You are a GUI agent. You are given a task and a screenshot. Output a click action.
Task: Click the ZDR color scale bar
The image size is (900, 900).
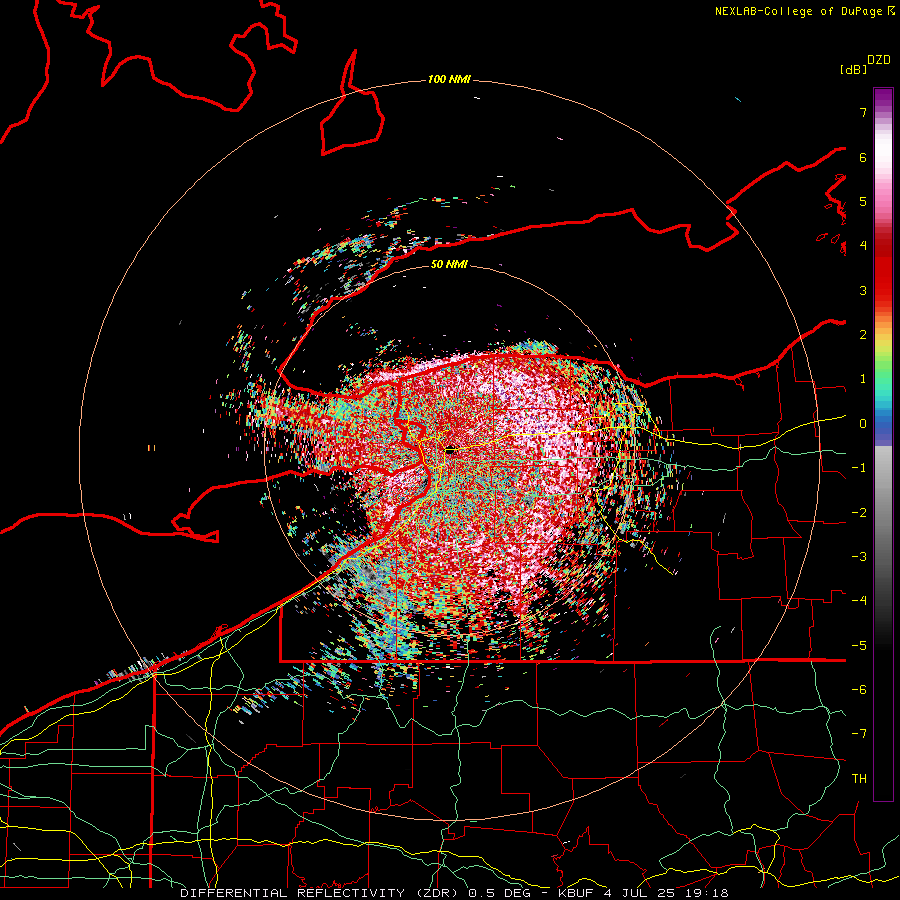(x=883, y=444)
